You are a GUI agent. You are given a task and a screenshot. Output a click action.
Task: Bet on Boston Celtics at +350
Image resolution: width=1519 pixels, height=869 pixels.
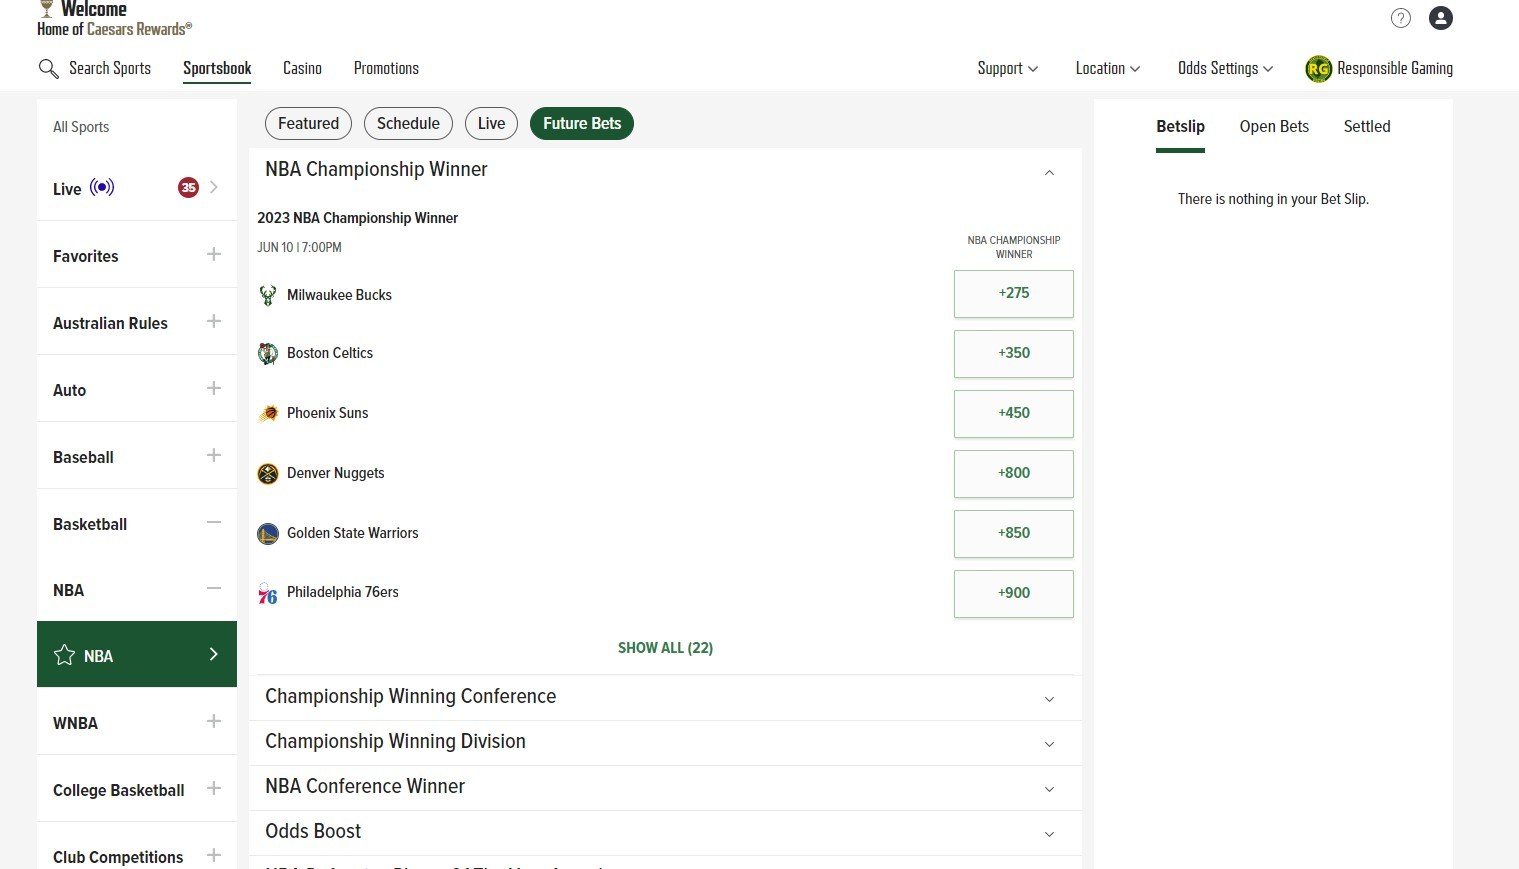pos(1013,353)
